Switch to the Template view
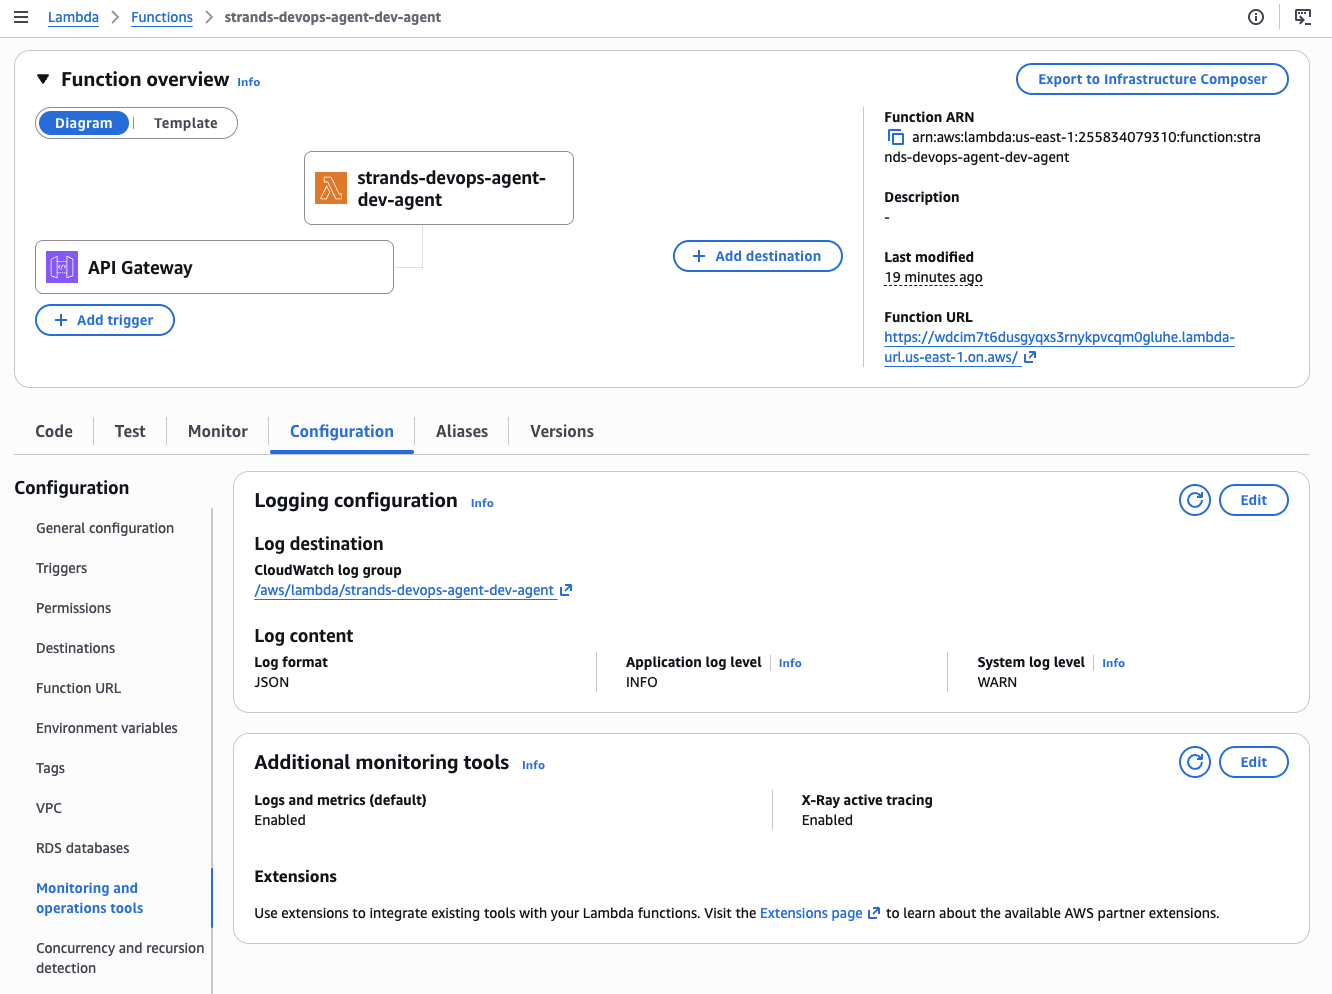 tap(186, 123)
